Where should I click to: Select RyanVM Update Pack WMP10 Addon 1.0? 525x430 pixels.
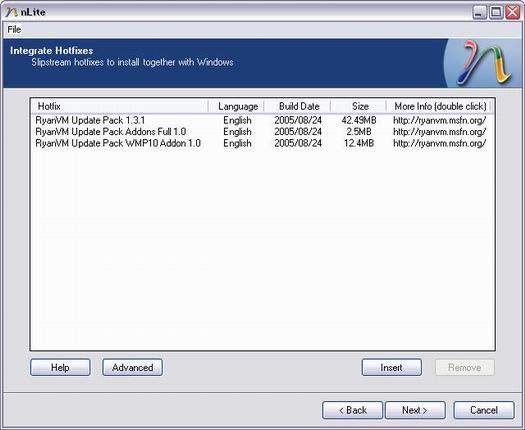(x=118, y=143)
